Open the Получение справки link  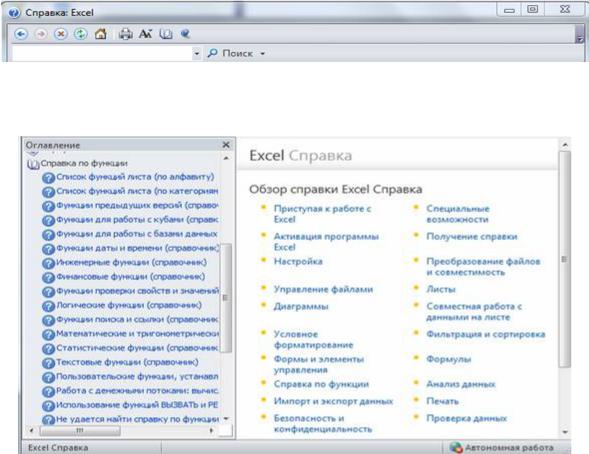pos(472,237)
